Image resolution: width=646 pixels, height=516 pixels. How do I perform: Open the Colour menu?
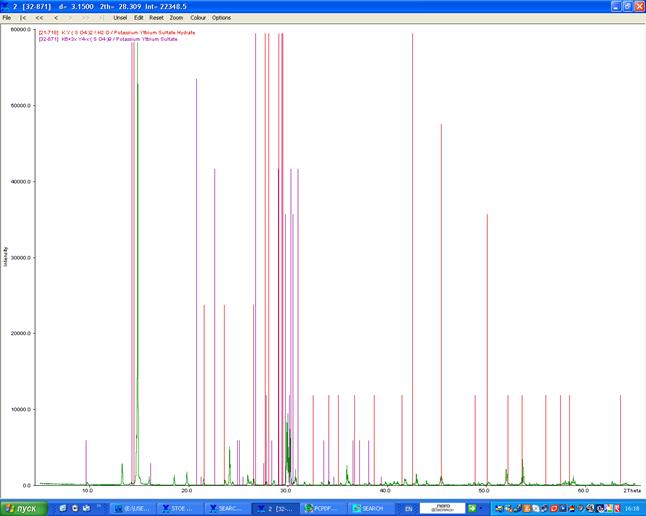pos(198,18)
